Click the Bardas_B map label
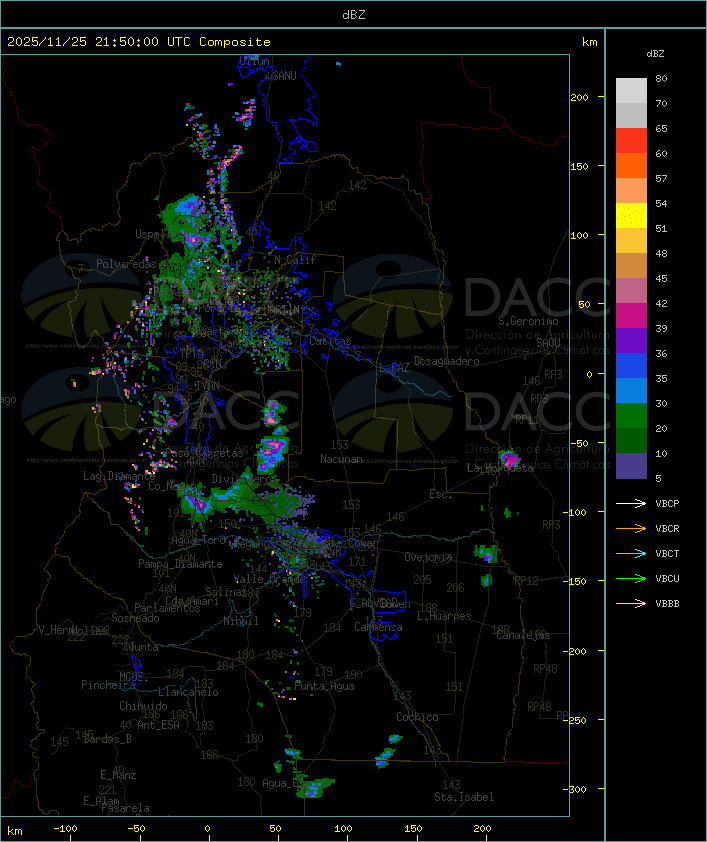 pos(107,739)
